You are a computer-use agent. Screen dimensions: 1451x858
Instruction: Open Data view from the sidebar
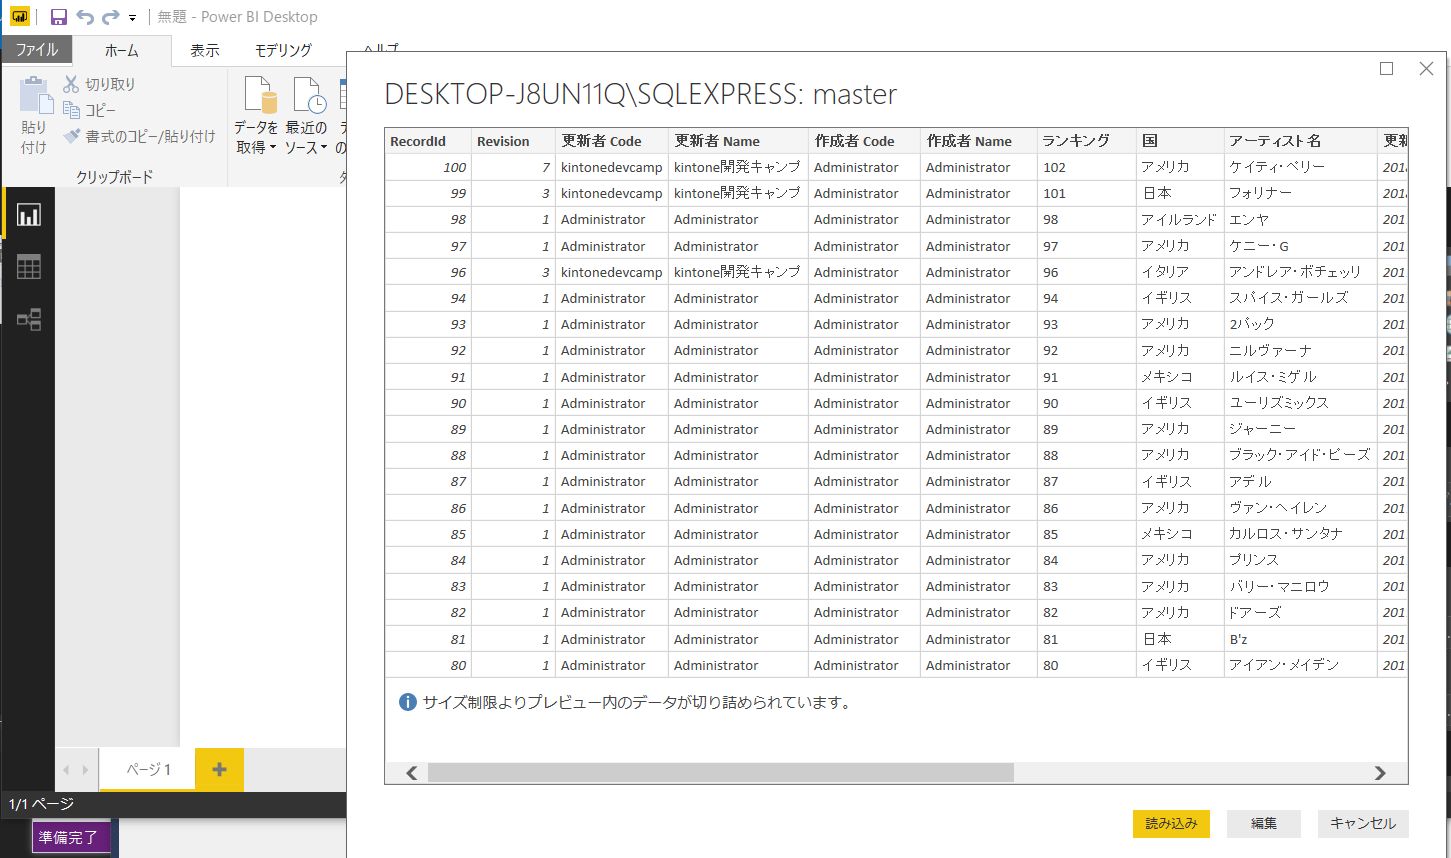click(28, 266)
